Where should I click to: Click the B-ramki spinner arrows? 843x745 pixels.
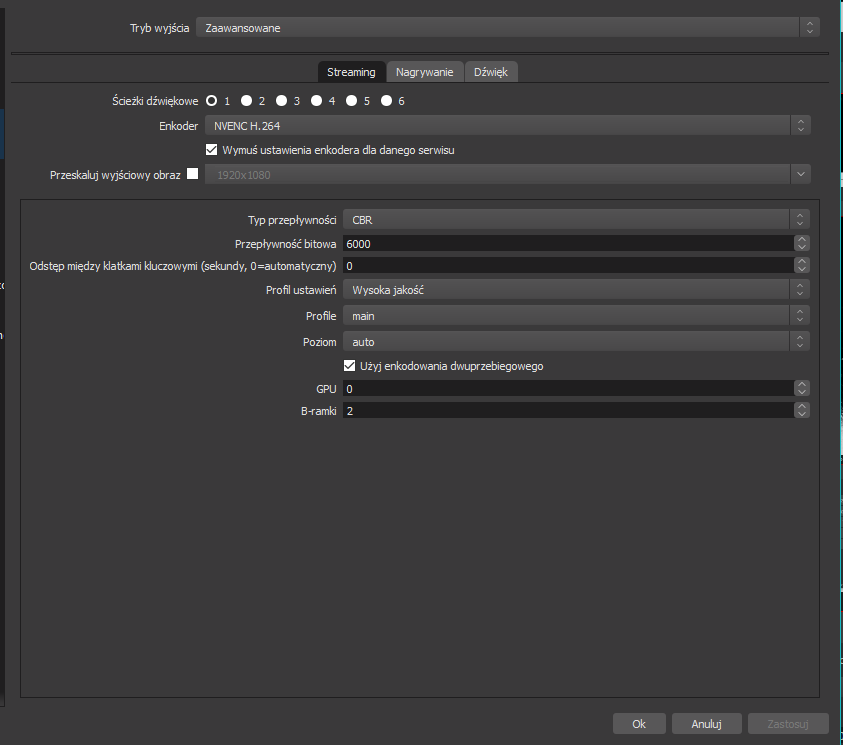click(x=801, y=411)
